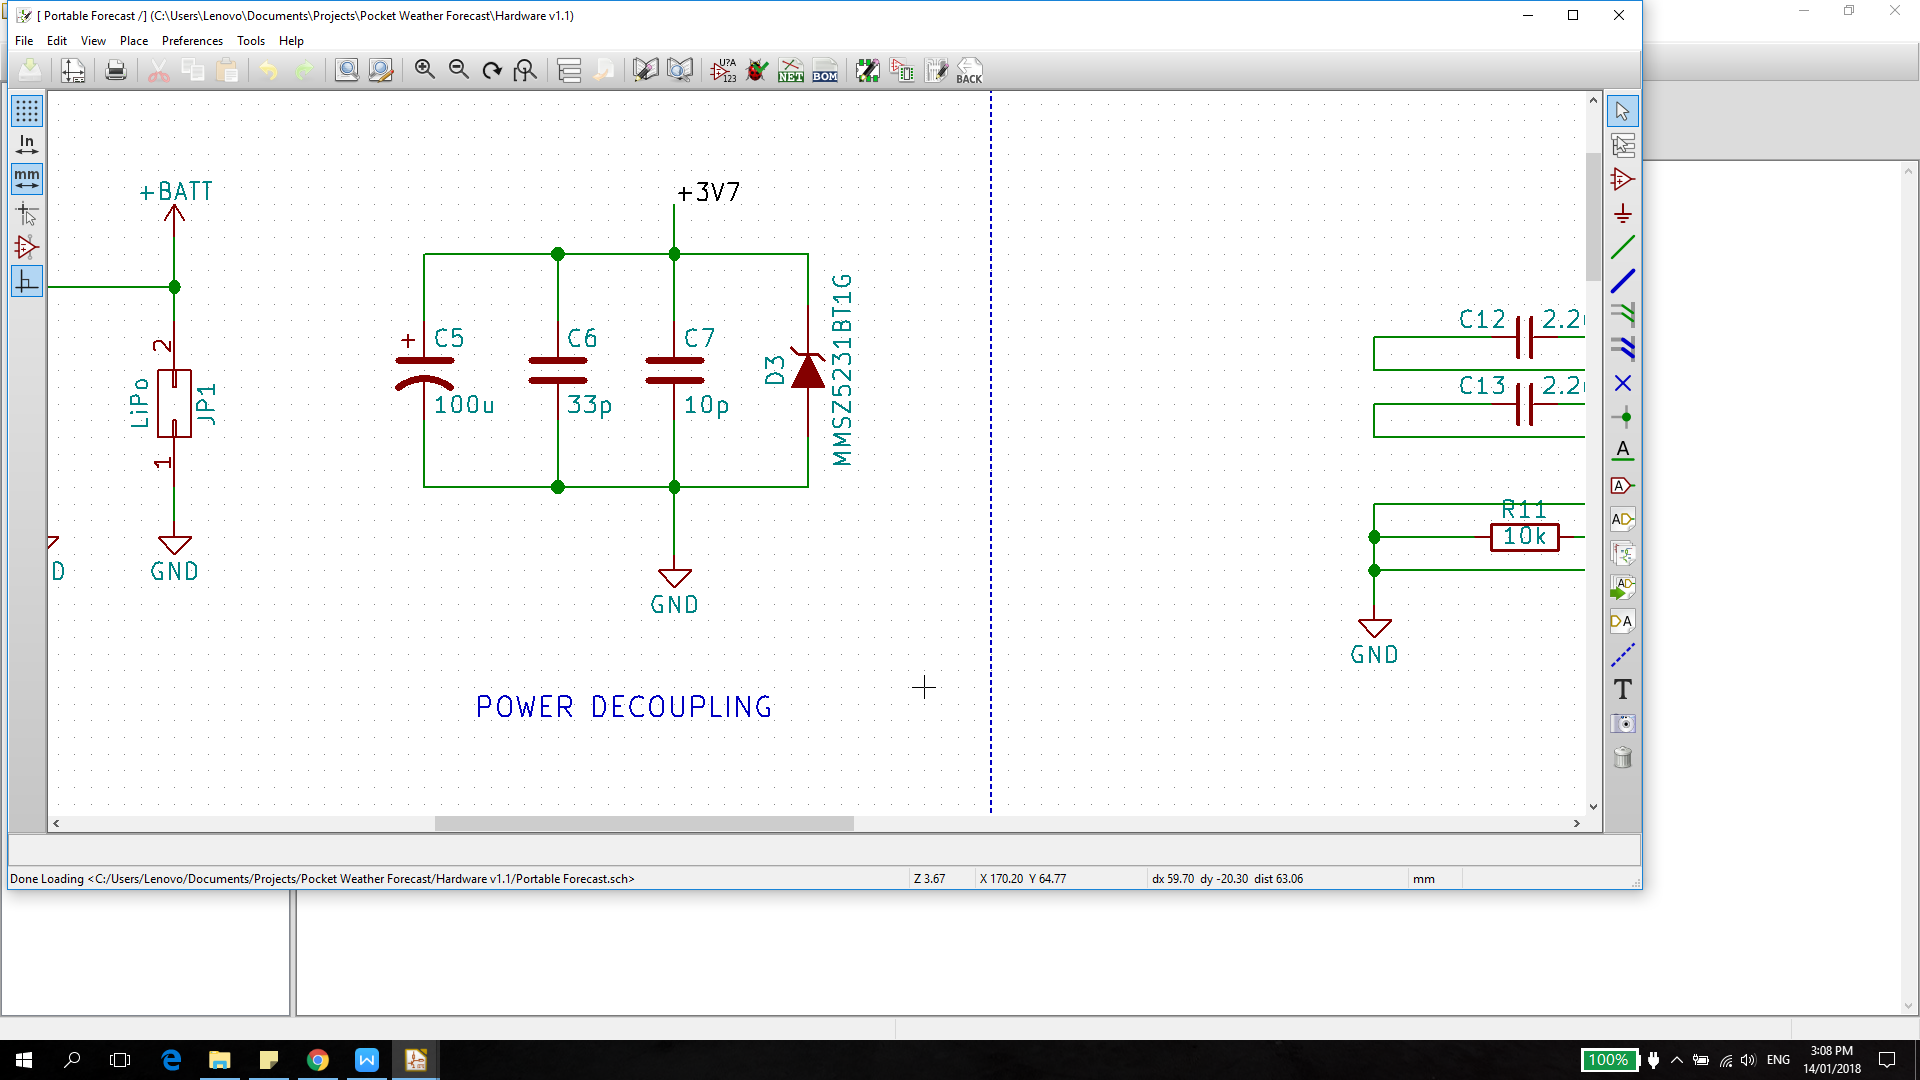Open the Library Browser icon

point(680,70)
